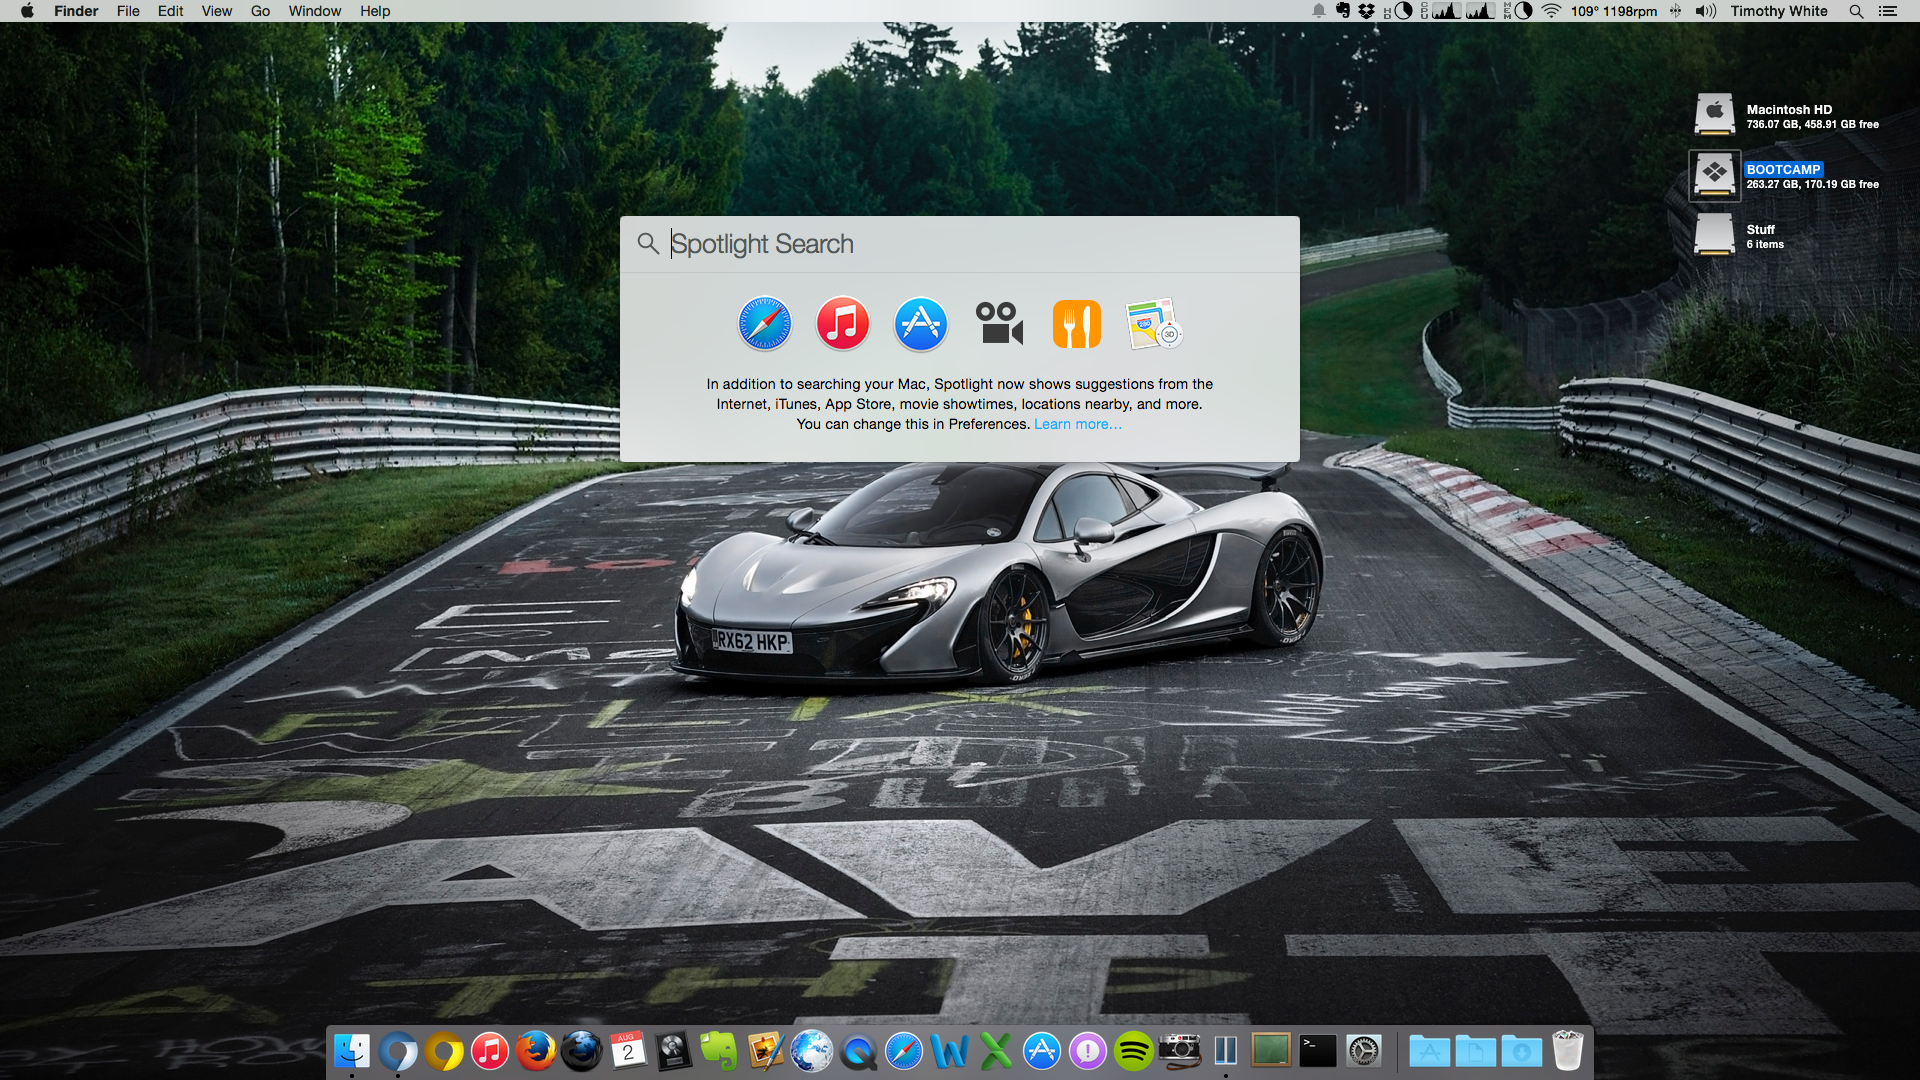Open the Trash in the Dock
Image resolution: width=1920 pixels, height=1080 pixels.
pos(1568,1051)
